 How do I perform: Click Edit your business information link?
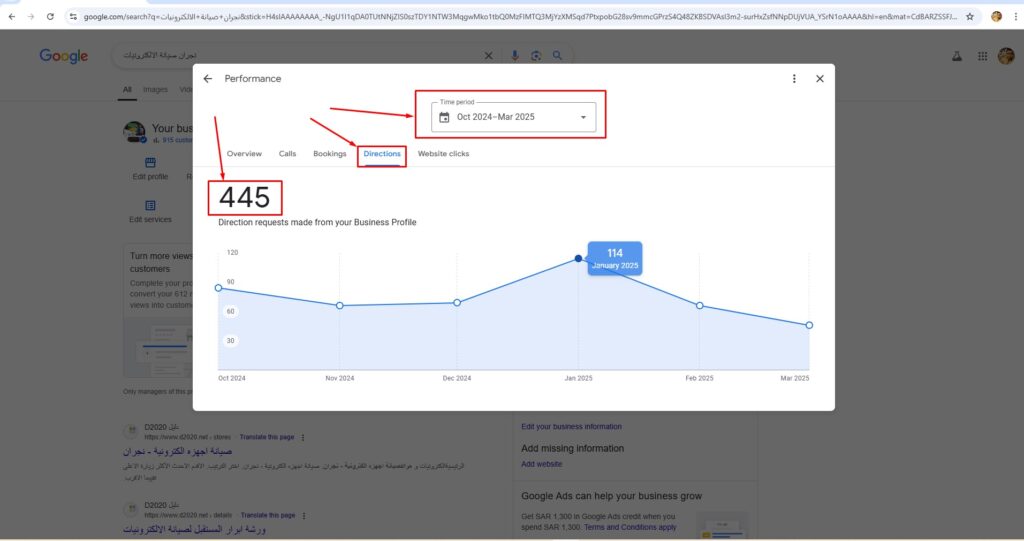pos(571,427)
